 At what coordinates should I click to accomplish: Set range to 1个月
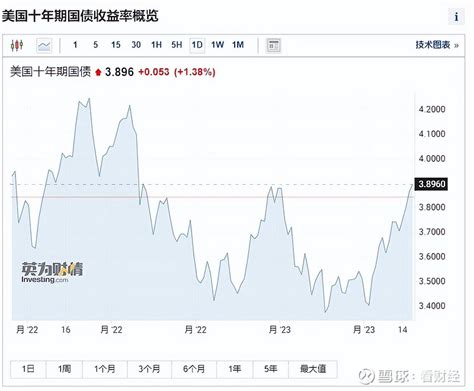pyautogui.click(x=105, y=369)
